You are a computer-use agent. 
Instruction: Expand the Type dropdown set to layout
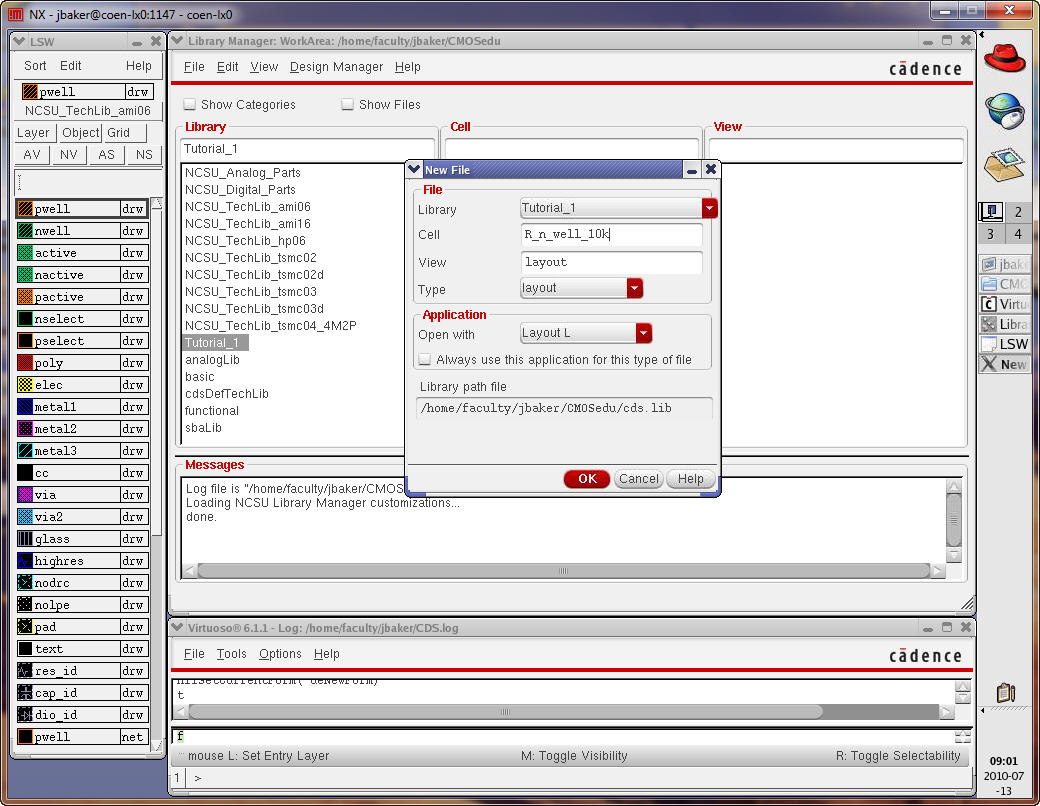pyautogui.click(x=634, y=288)
